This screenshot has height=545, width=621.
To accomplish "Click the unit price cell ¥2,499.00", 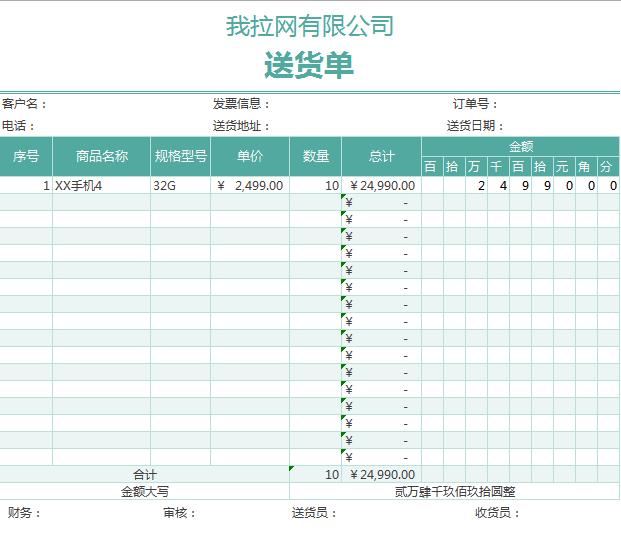I will click(x=250, y=185).
